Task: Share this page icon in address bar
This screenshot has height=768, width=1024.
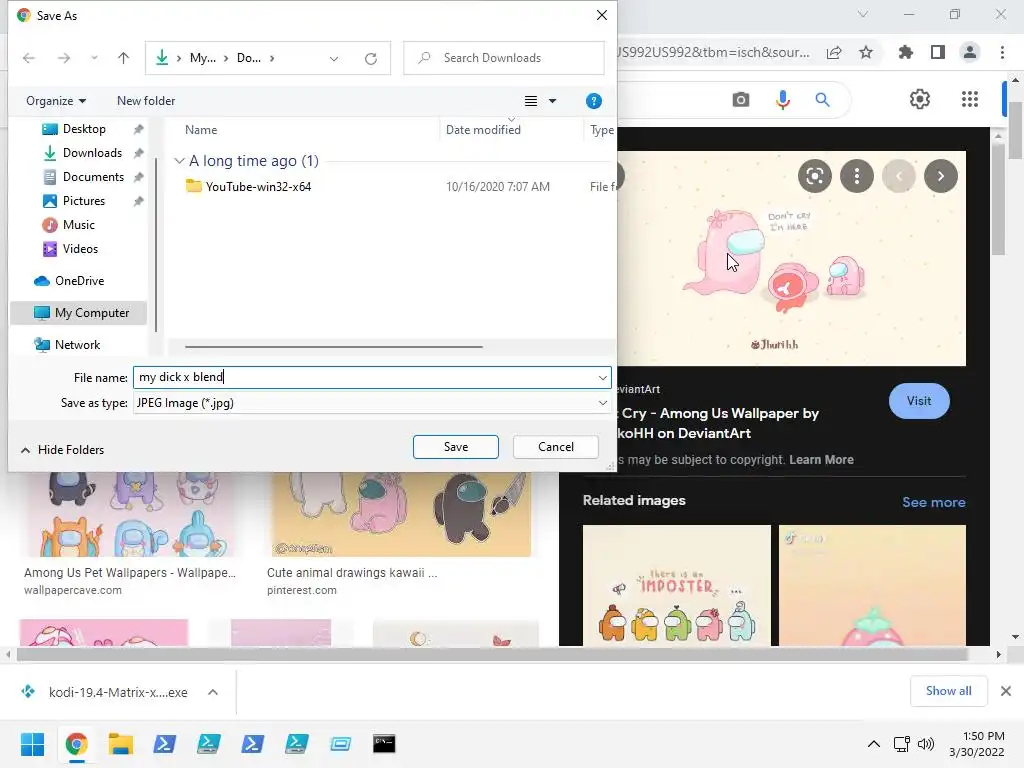Action: 834,52
